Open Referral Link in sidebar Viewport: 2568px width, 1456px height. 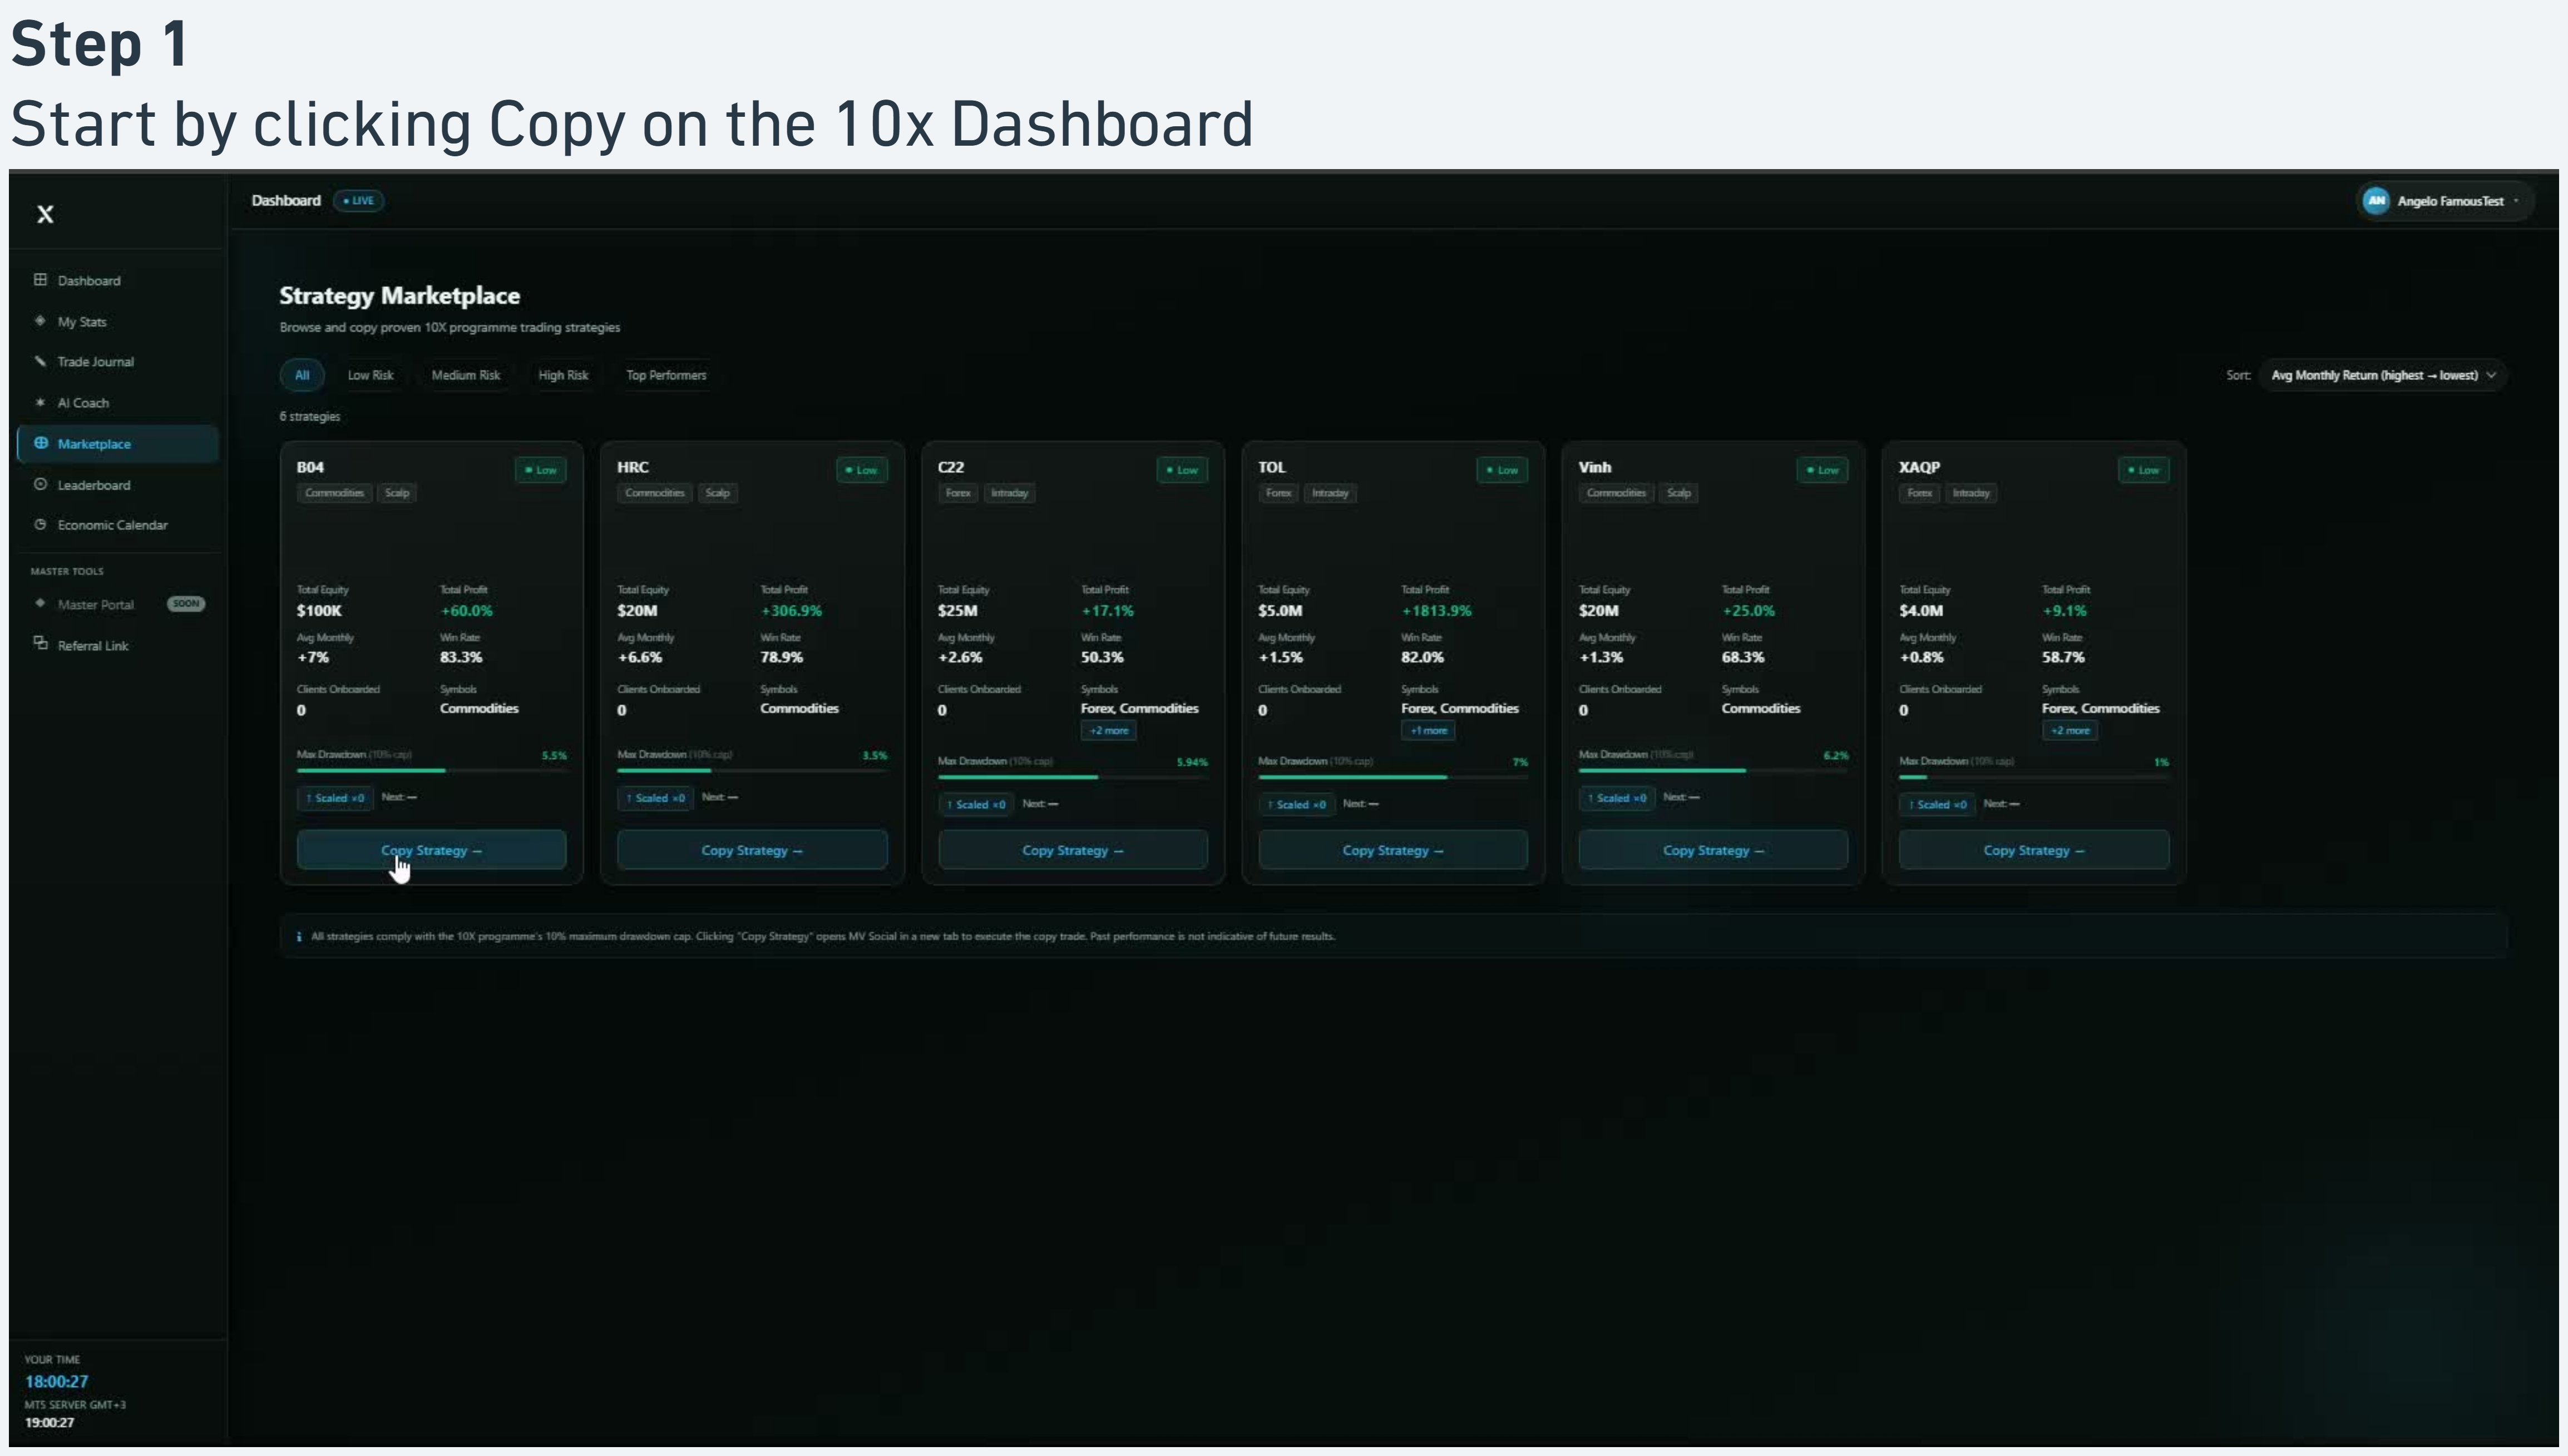click(118, 645)
